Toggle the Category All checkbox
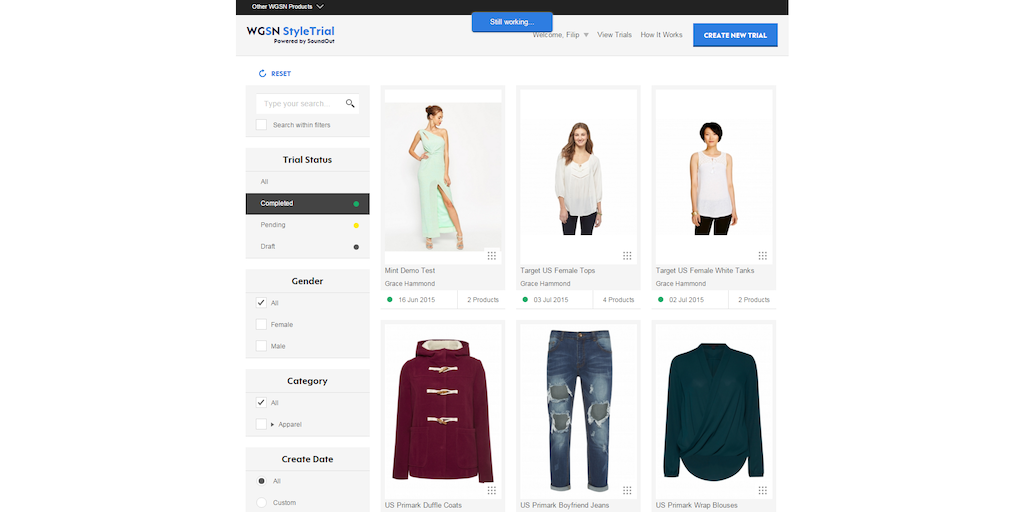1024x512 pixels. 261,403
